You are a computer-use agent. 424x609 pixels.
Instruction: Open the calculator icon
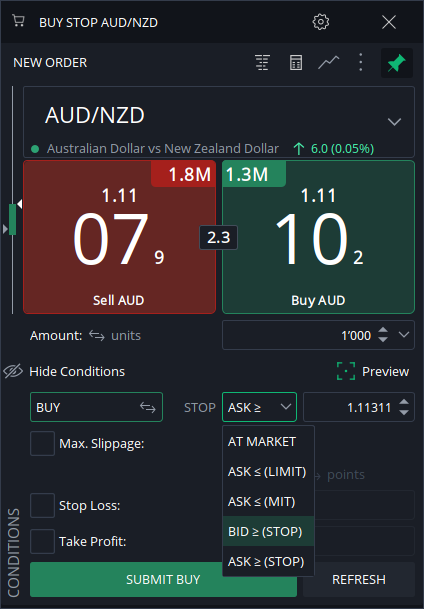[296, 63]
